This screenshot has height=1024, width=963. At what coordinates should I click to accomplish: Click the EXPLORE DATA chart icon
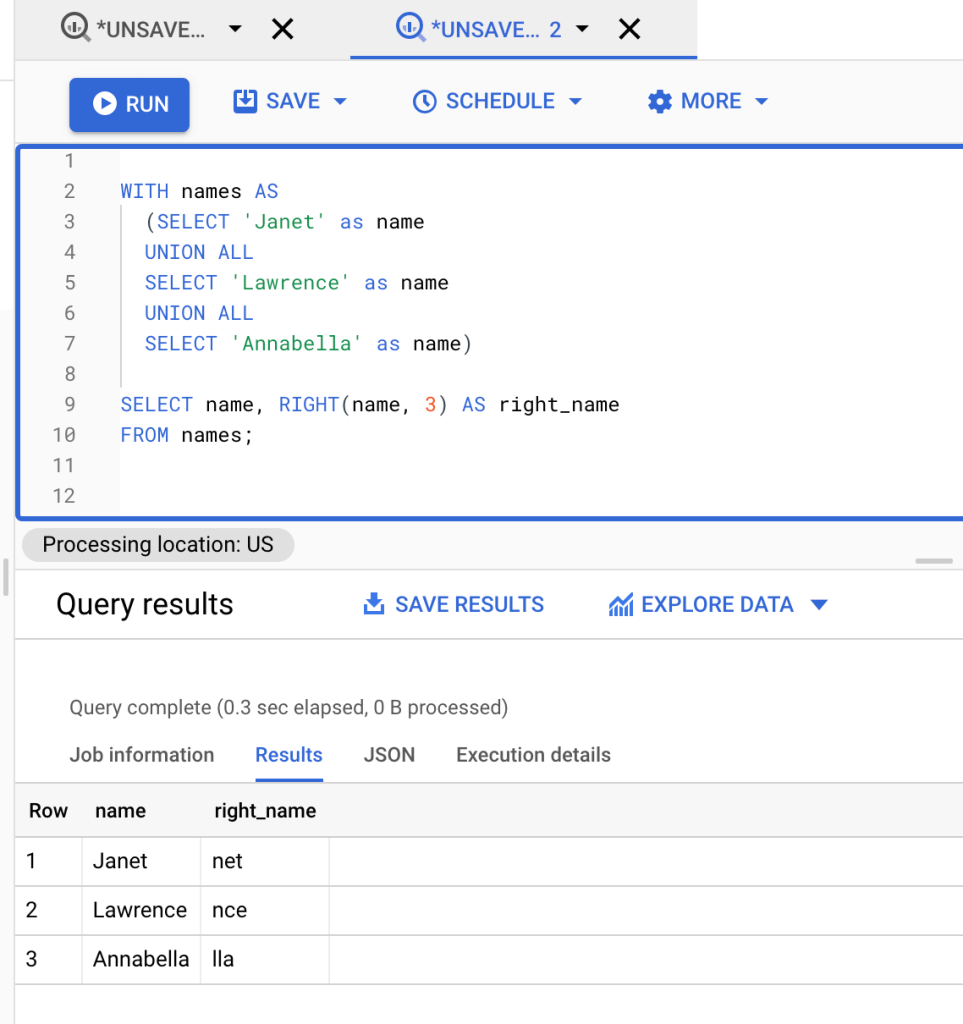coord(620,605)
